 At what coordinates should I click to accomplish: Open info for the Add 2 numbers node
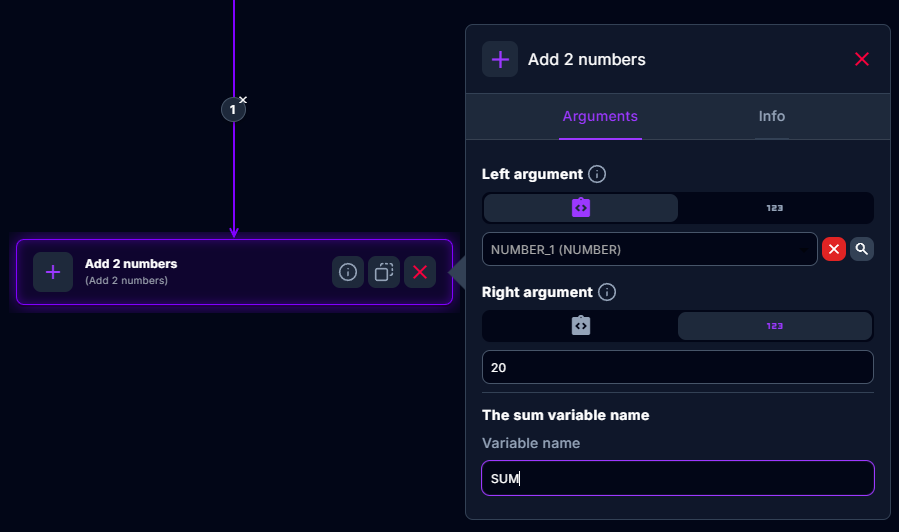[348, 272]
